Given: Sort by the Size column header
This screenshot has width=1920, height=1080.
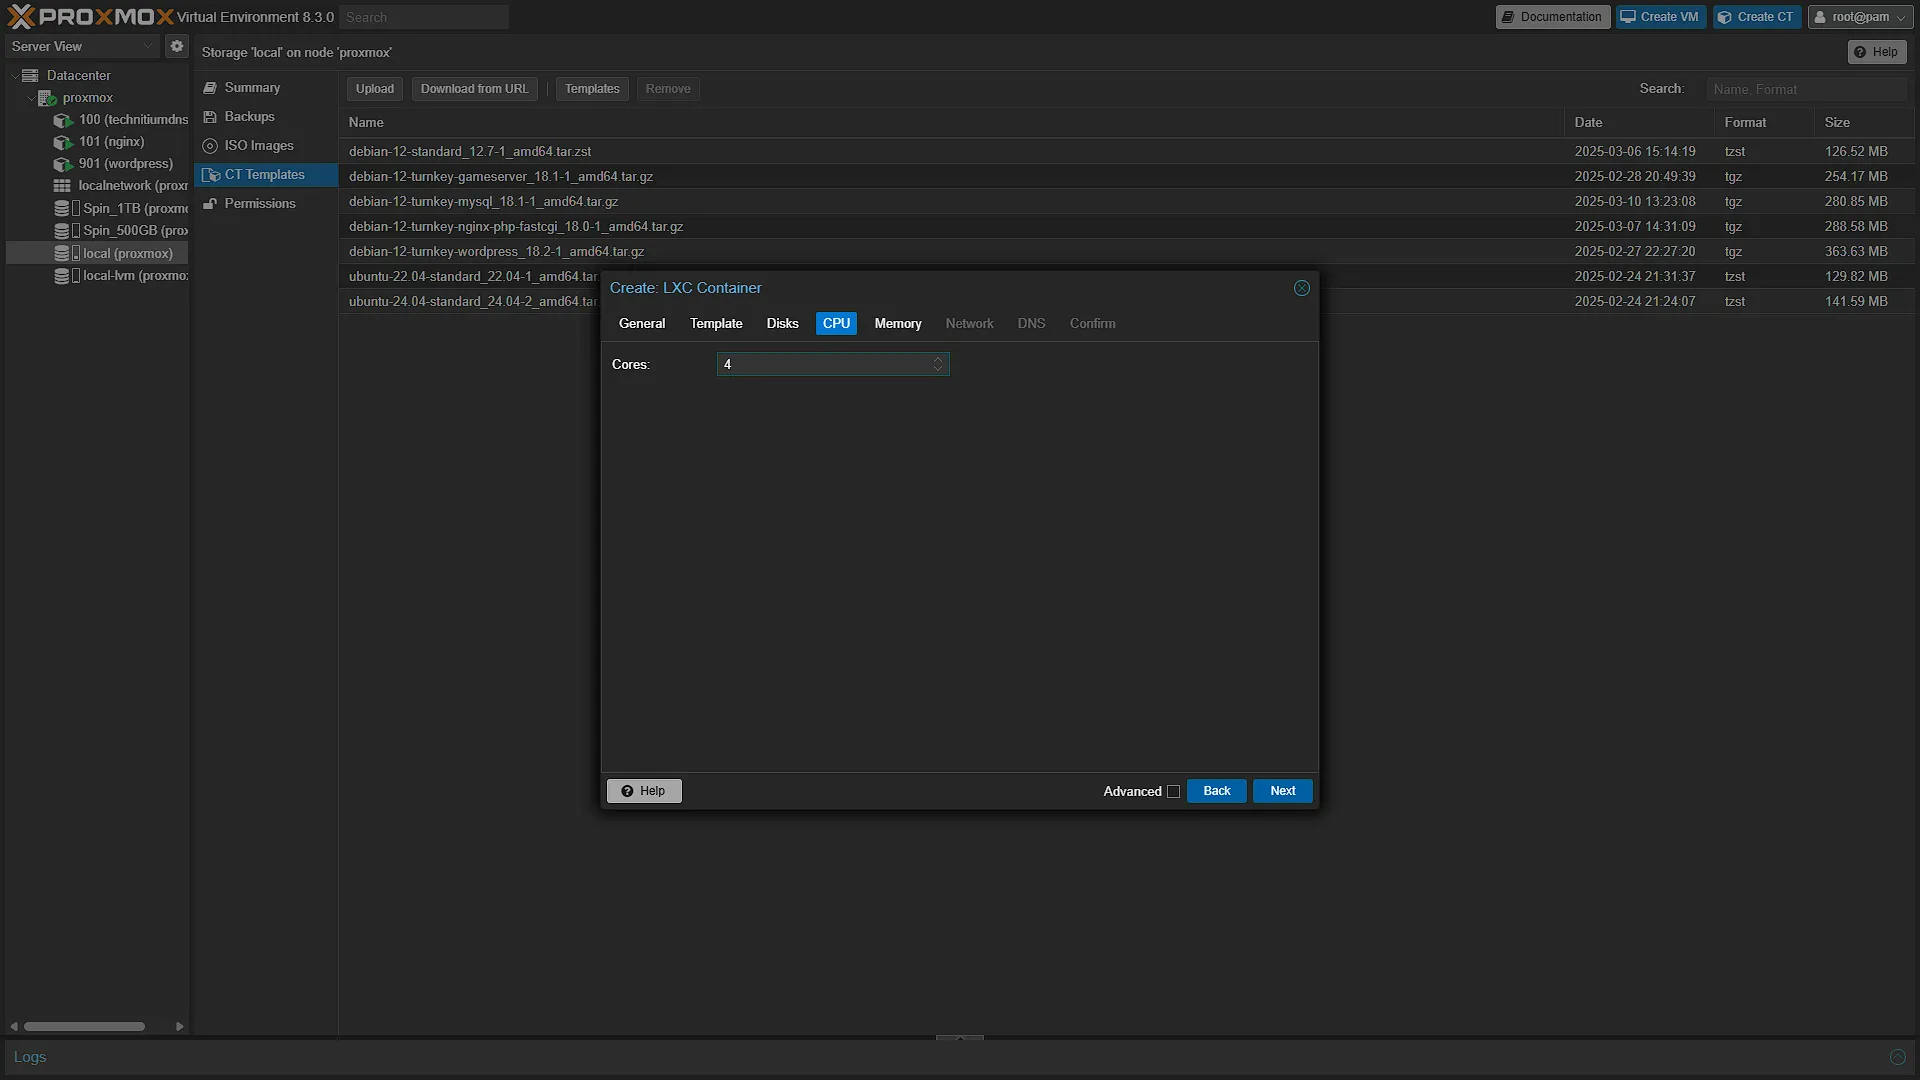Looking at the screenshot, I should [1864, 123].
